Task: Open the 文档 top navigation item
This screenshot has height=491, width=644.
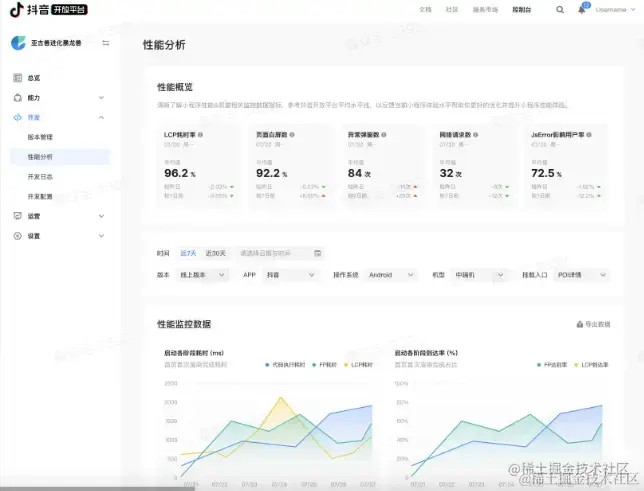Action: [x=425, y=9]
